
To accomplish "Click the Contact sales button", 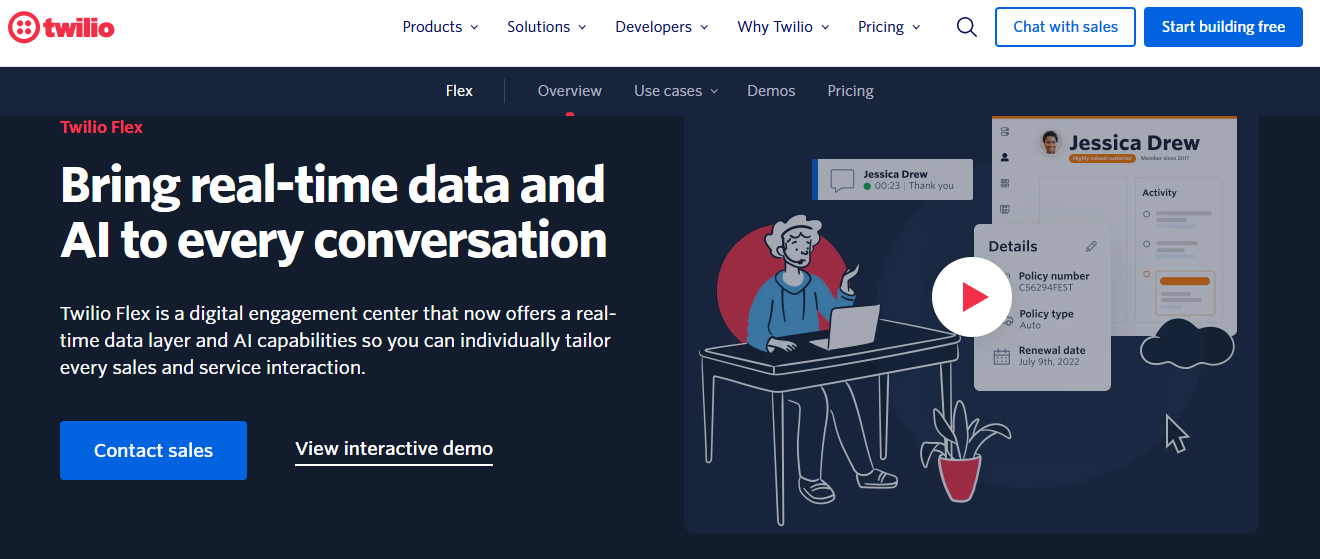I will (x=153, y=450).
